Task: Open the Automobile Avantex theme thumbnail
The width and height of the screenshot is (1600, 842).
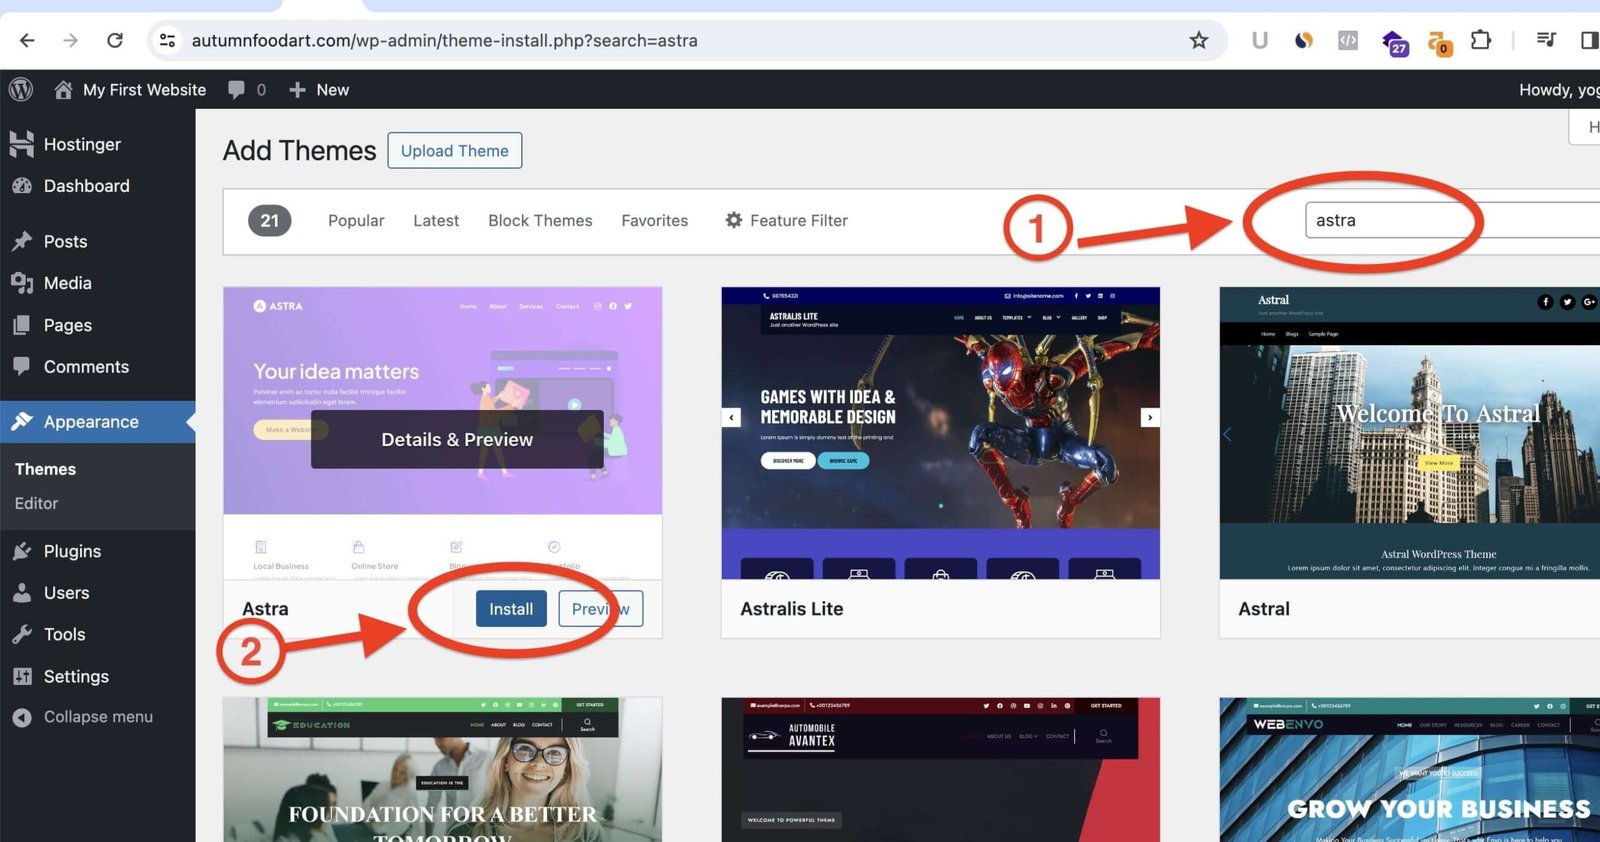Action: pos(941,770)
